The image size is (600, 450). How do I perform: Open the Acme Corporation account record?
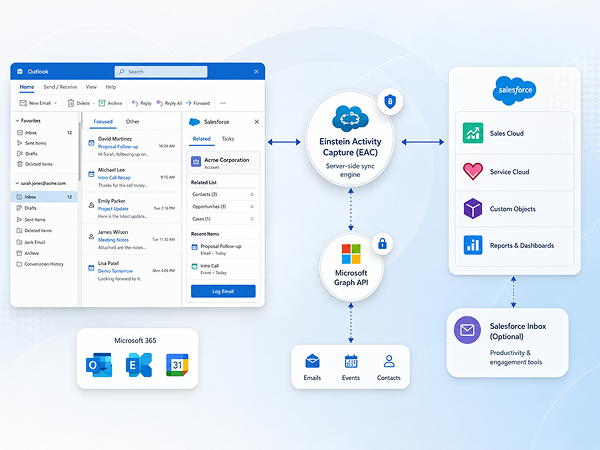coord(223,163)
